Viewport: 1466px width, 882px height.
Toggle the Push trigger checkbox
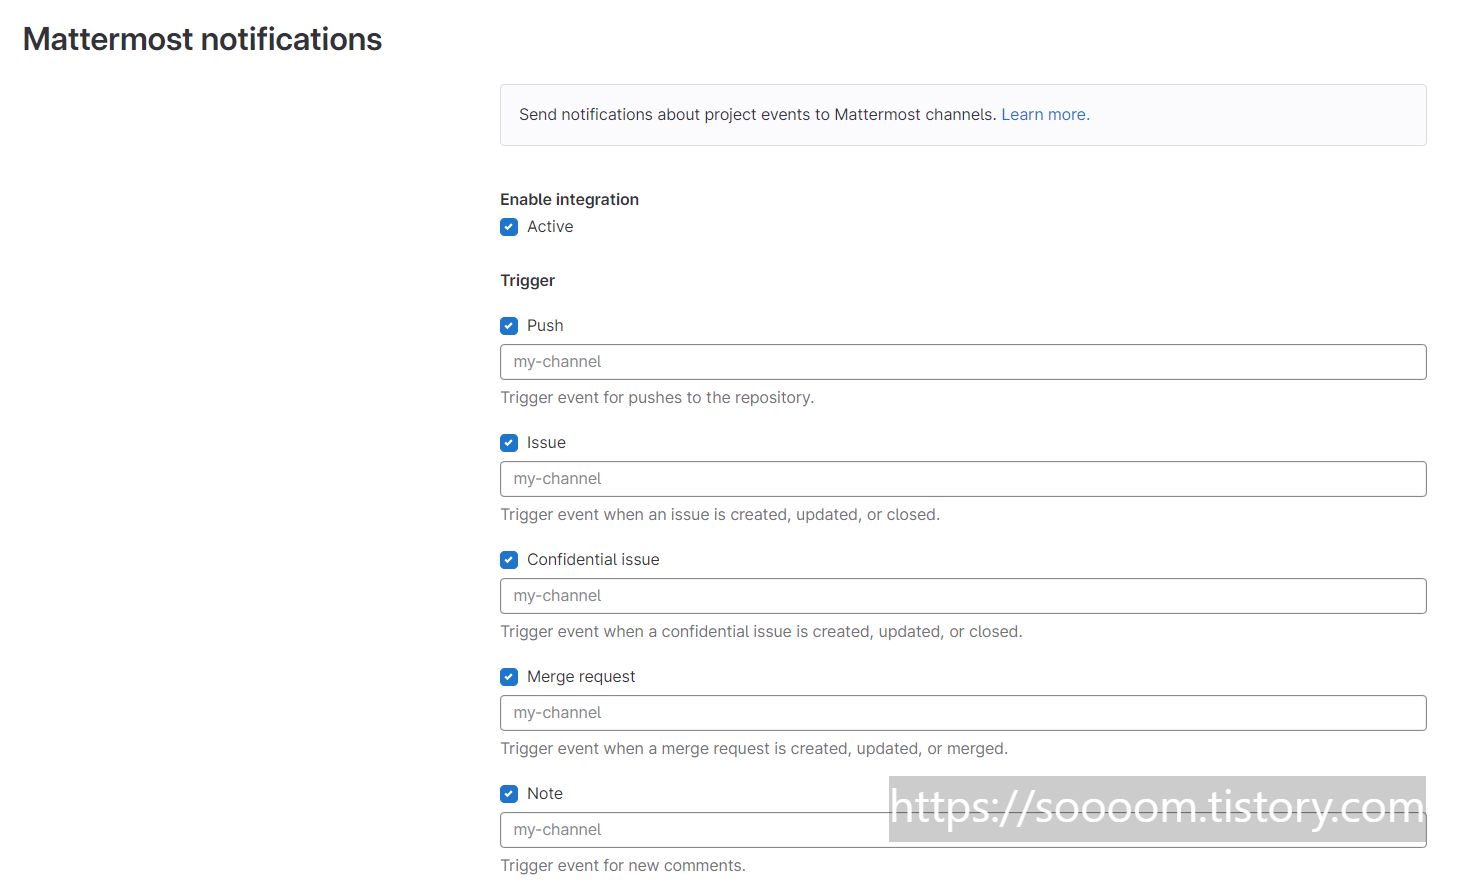tap(509, 326)
